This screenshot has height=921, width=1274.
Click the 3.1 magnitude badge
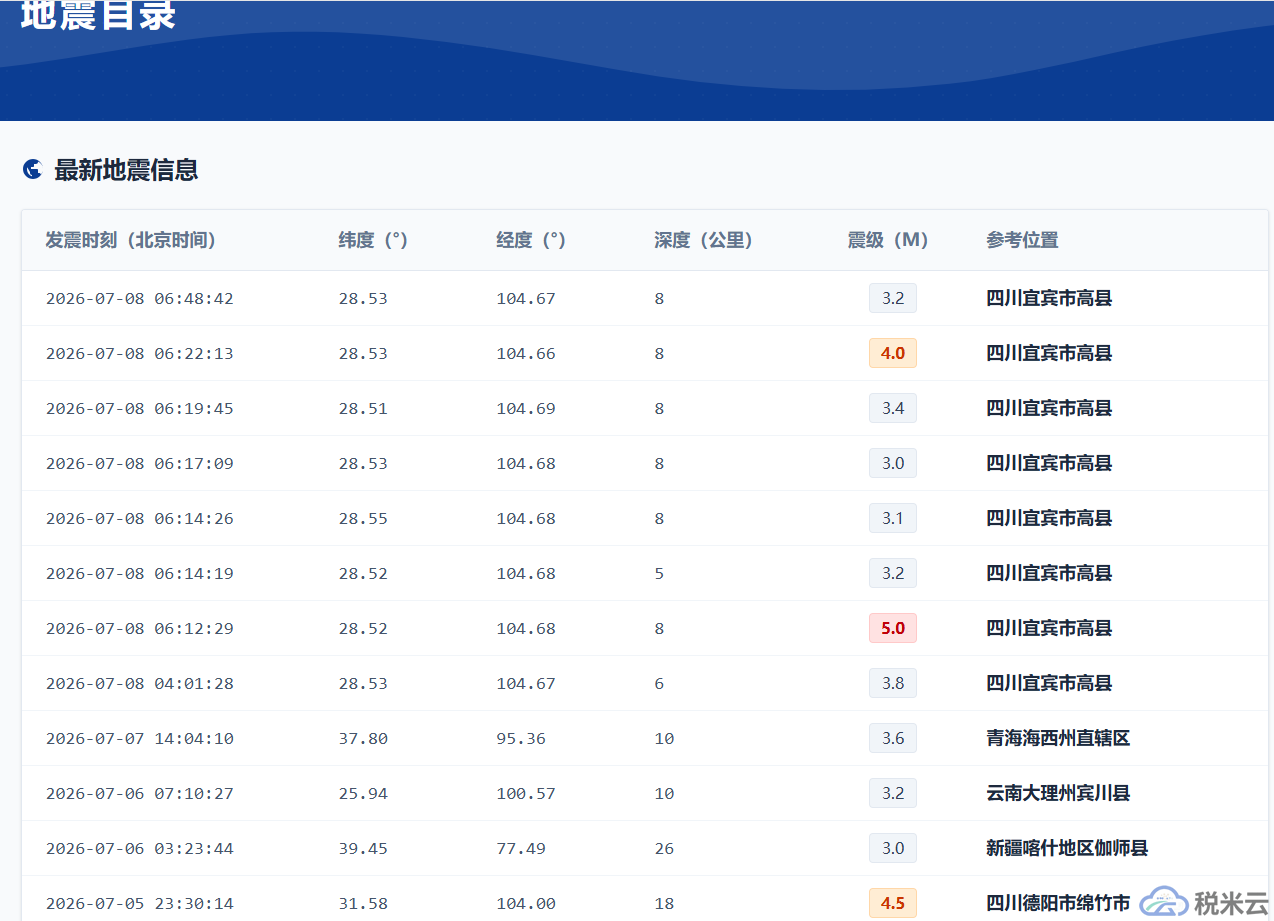point(893,518)
